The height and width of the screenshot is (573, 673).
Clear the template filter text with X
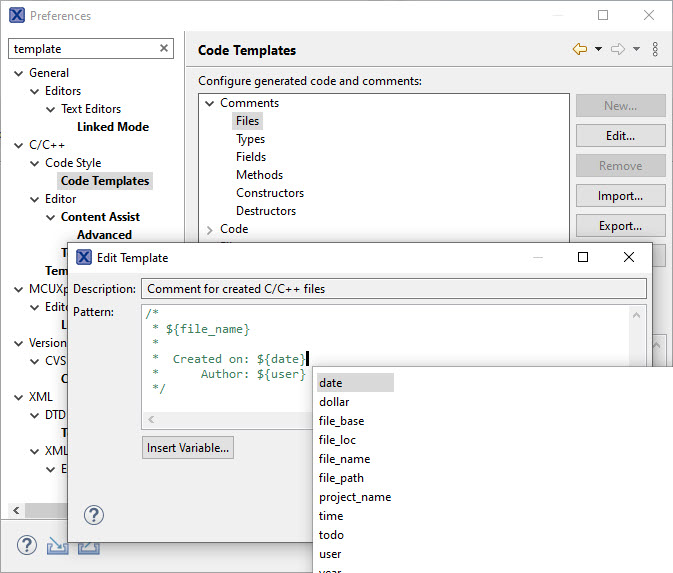(x=164, y=48)
